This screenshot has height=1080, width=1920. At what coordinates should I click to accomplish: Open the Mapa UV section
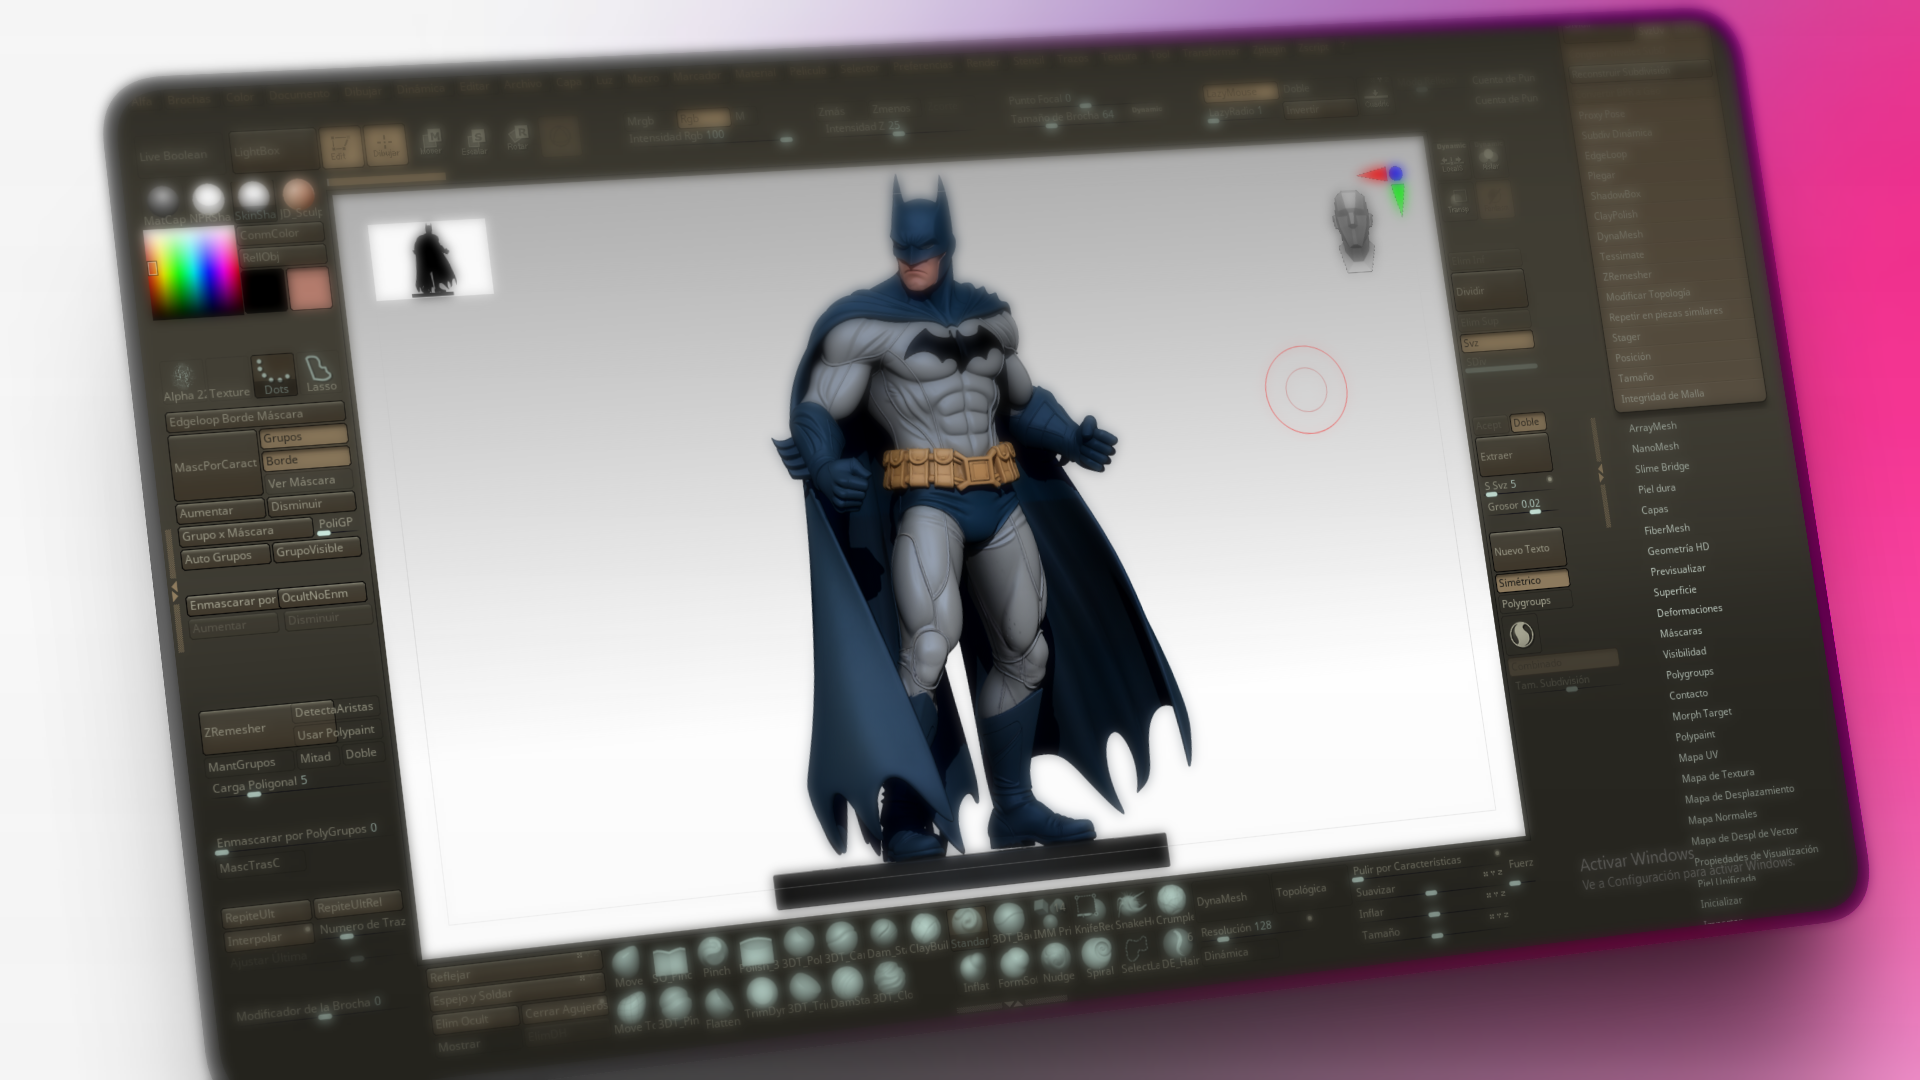1697,756
